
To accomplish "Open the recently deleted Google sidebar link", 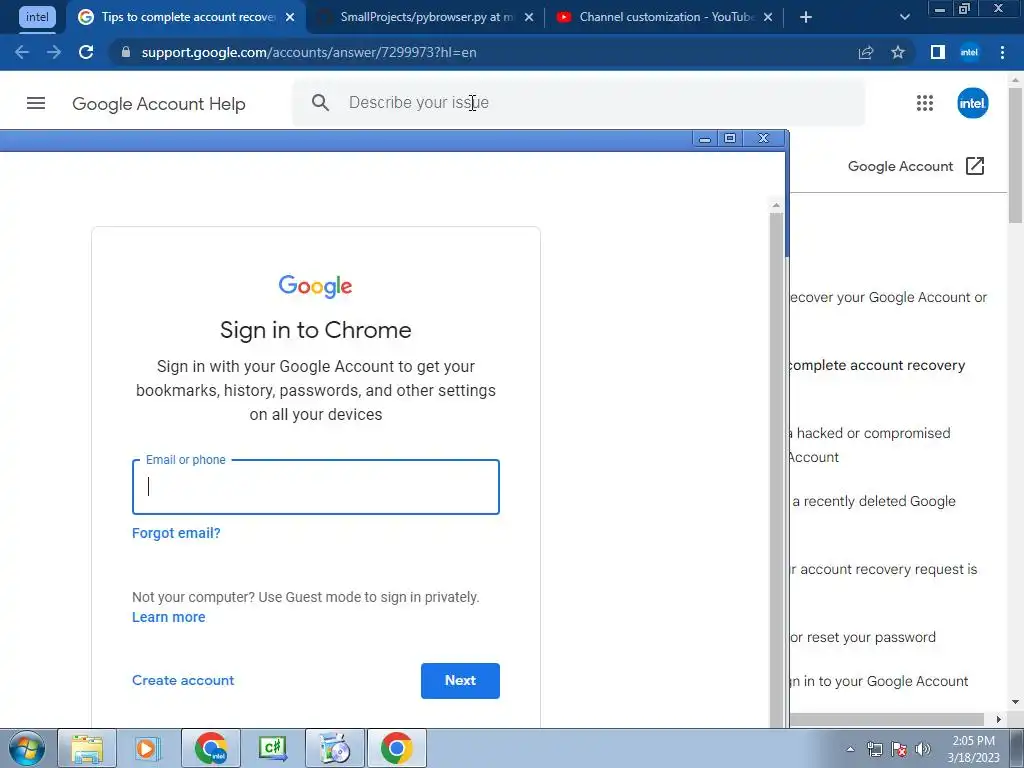I will click(874, 501).
